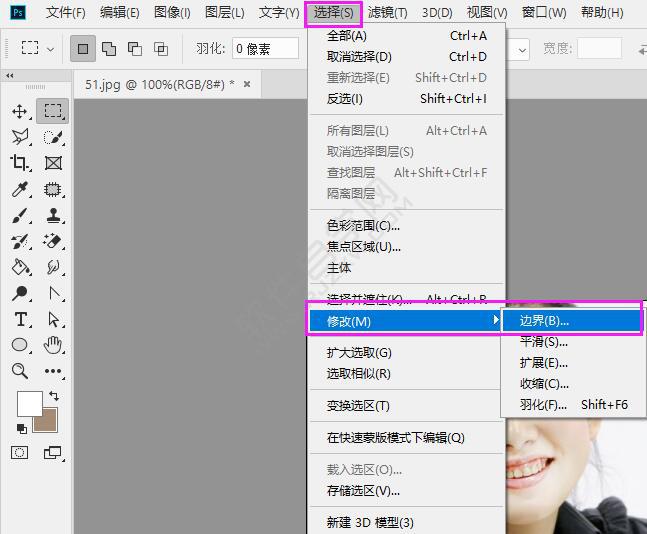Select the Zoom tool
The image size is (647, 534).
(19, 371)
